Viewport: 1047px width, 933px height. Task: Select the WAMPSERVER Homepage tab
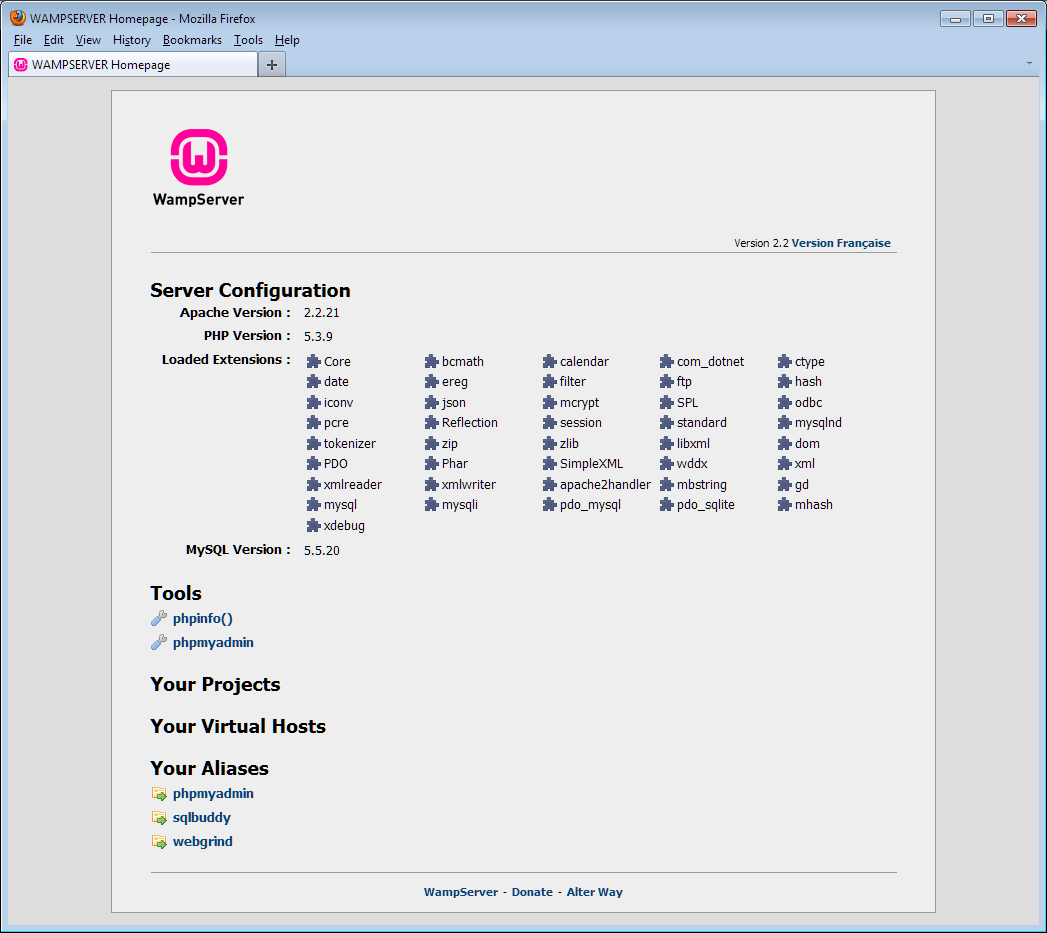click(133, 65)
